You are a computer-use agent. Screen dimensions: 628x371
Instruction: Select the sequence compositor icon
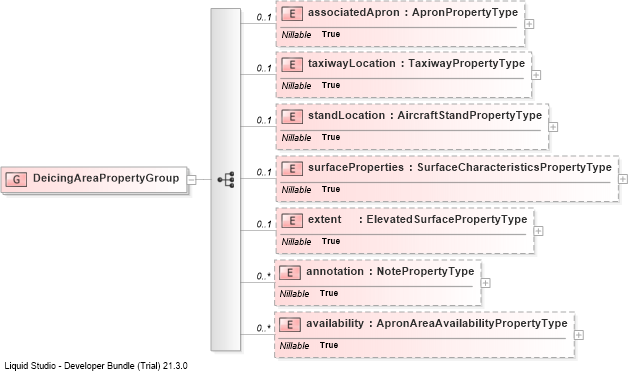click(x=226, y=180)
